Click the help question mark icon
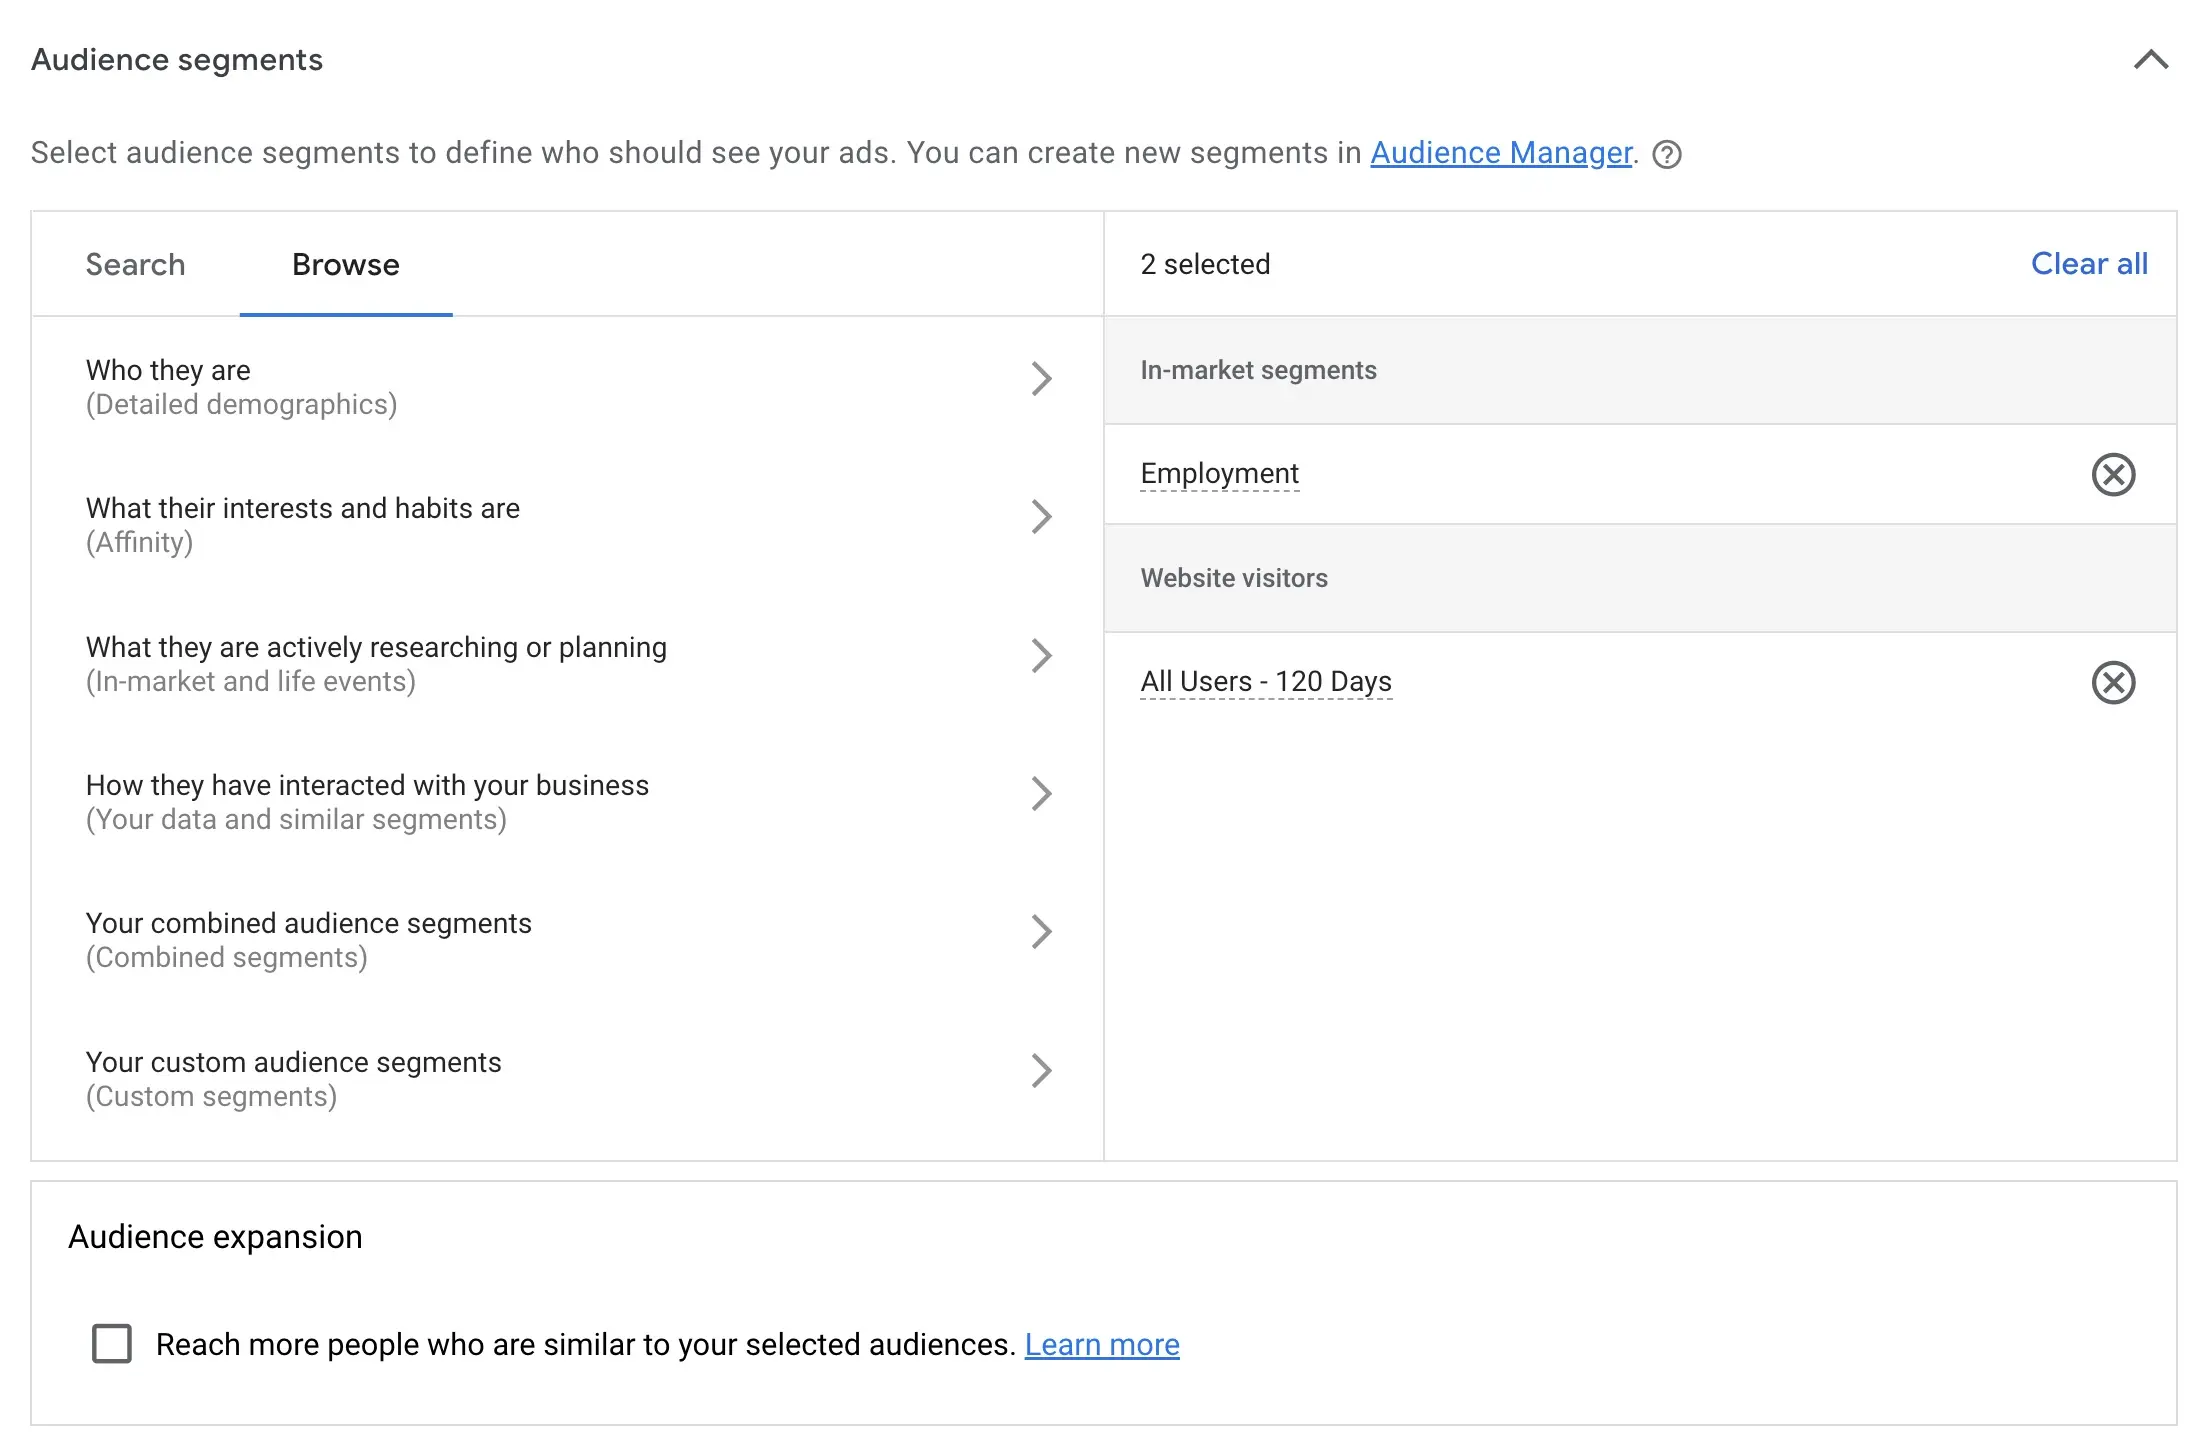The image size is (2202, 1456). 1667,154
